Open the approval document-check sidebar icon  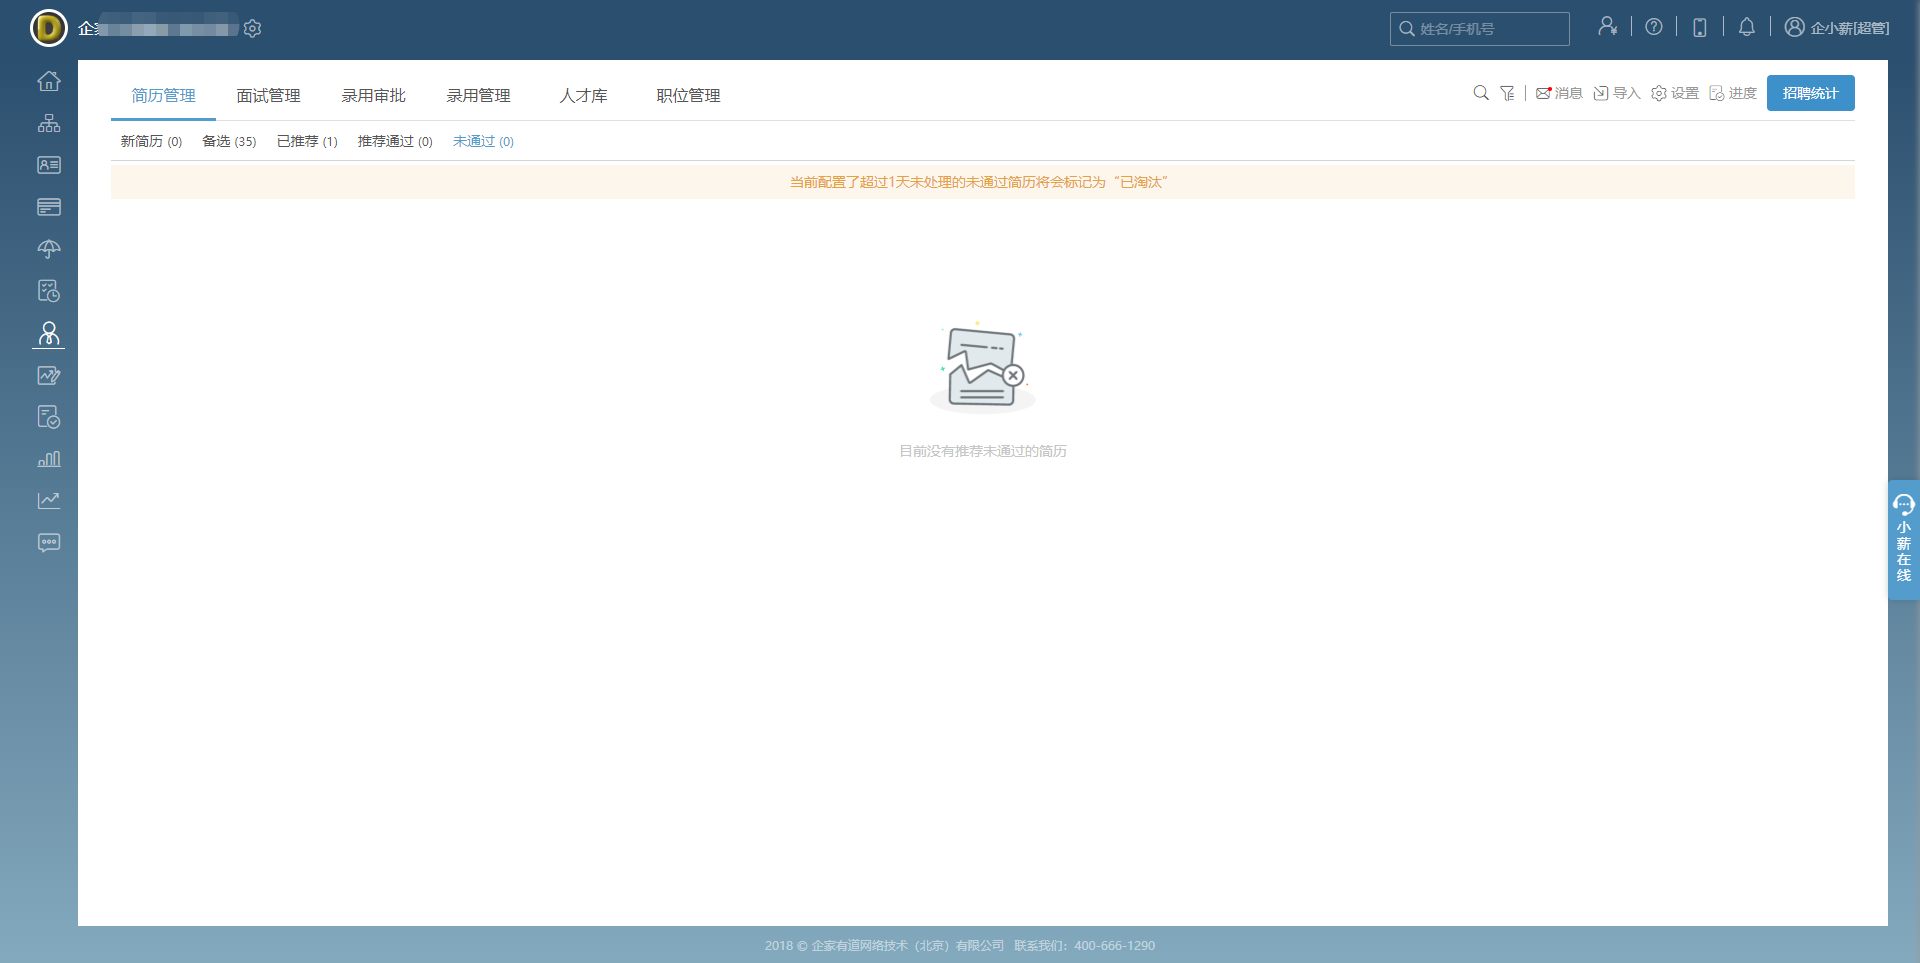pyautogui.click(x=49, y=417)
